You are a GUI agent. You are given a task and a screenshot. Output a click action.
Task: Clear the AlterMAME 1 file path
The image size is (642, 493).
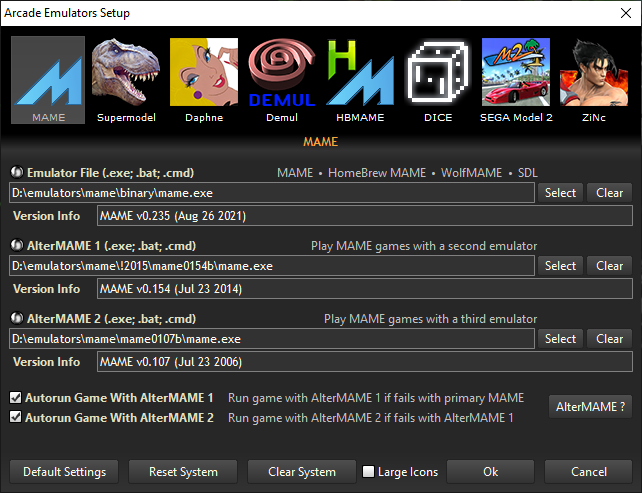pyautogui.click(x=610, y=266)
